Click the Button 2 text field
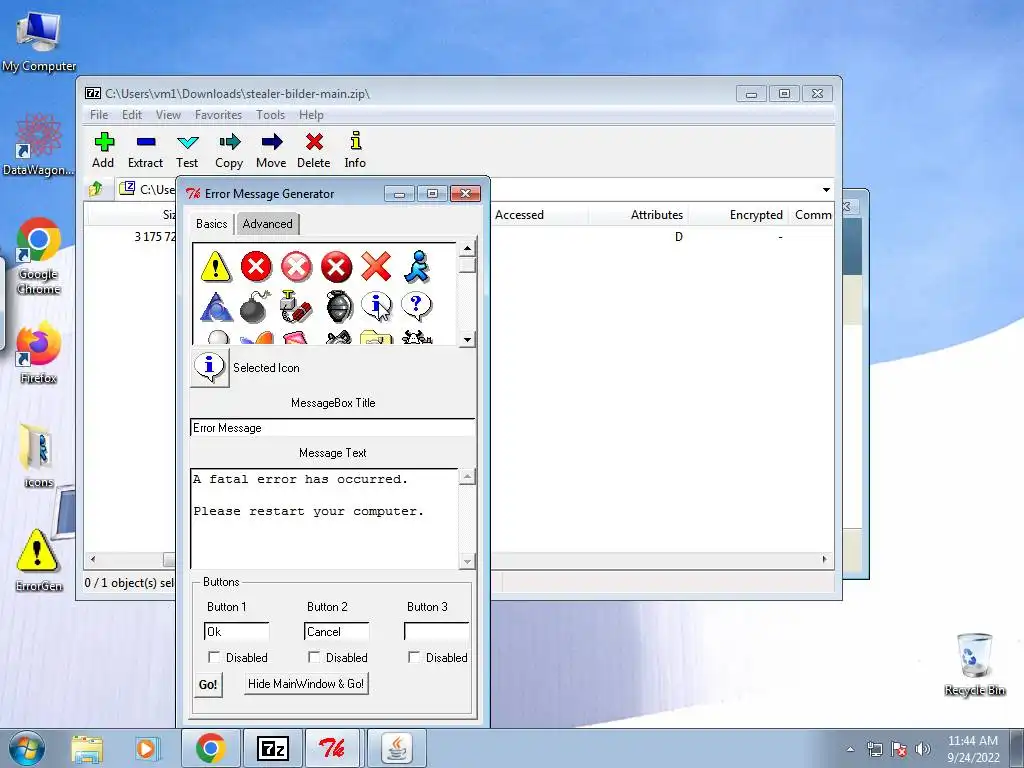The width and height of the screenshot is (1024, 768). [x=336, y=632]
